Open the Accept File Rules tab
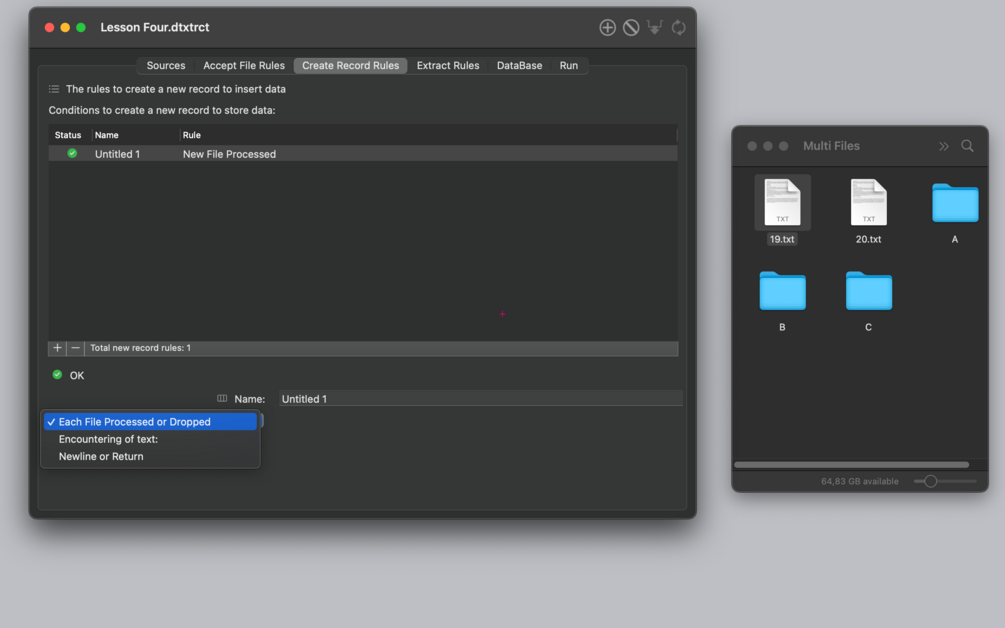The height and width of the screenshot is (628, 1005). point(244,65)
